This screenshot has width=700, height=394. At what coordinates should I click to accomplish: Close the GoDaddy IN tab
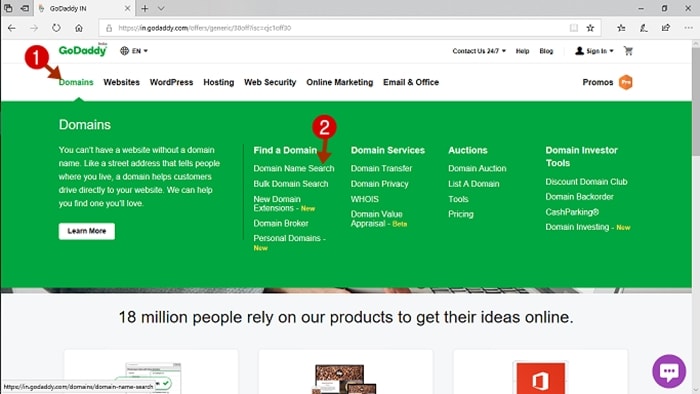127,8
